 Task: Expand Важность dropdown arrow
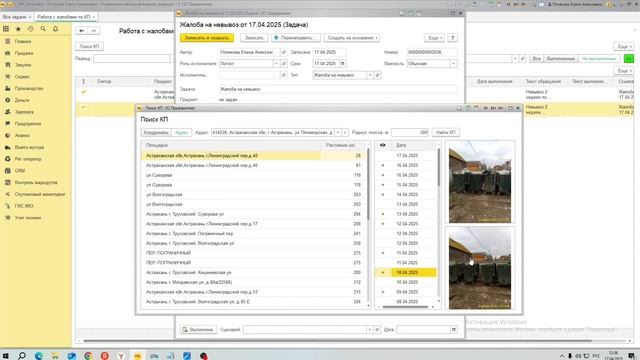pos(453,64)
